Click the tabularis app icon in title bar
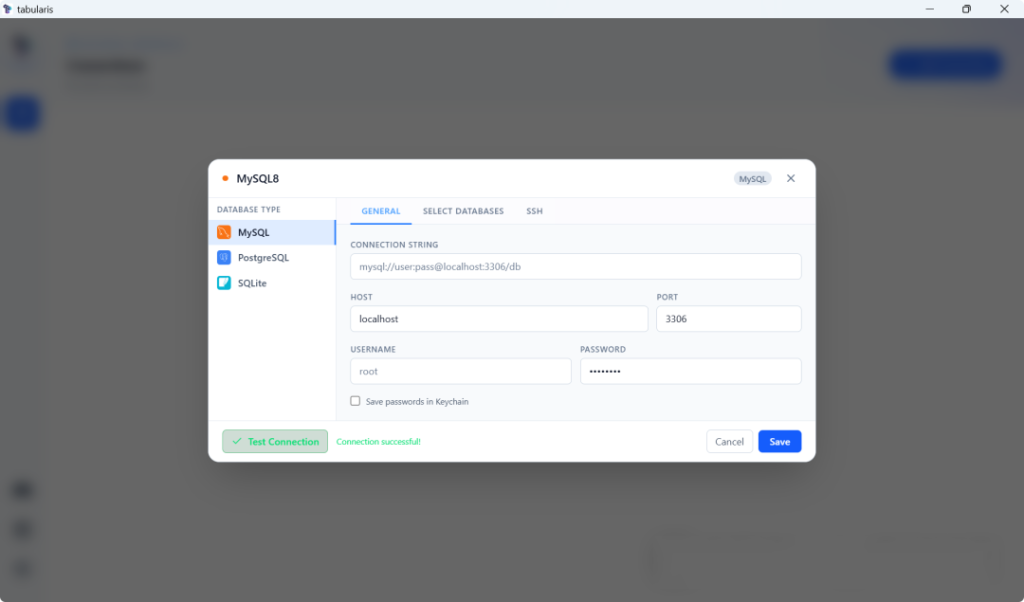 click(x=8, y=9)
